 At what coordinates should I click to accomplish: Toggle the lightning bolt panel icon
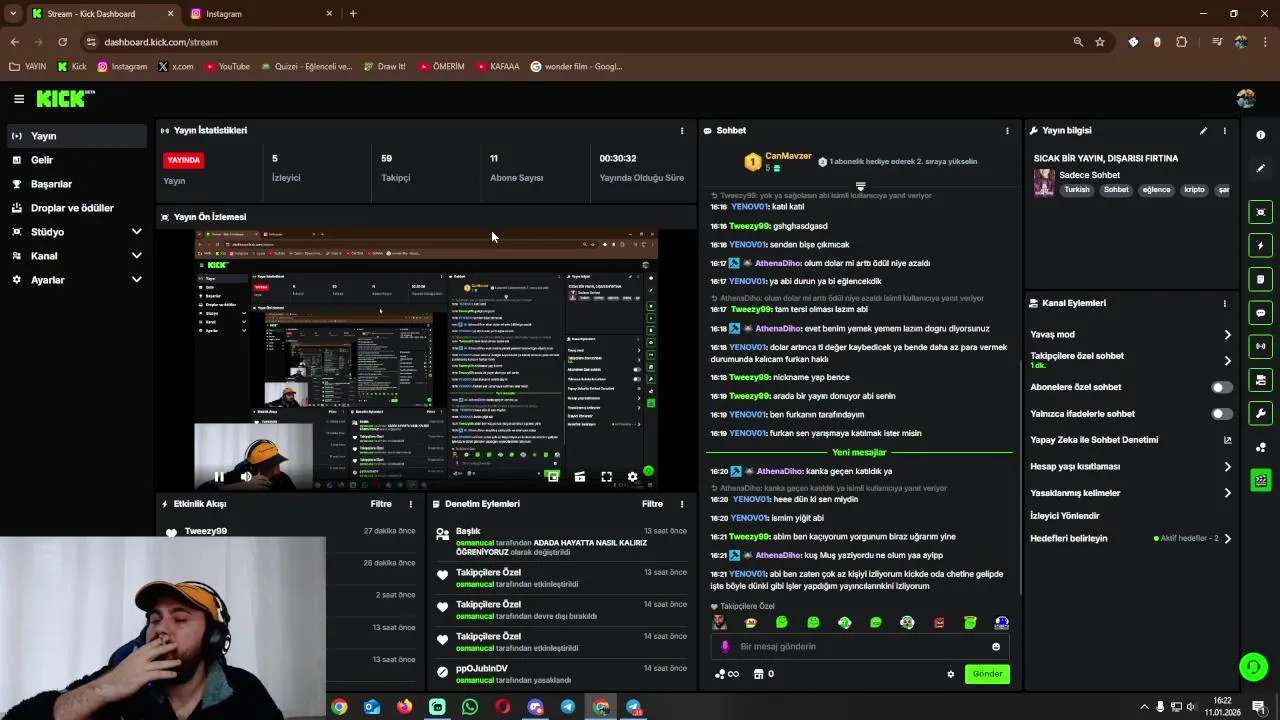click(1260, 245)
